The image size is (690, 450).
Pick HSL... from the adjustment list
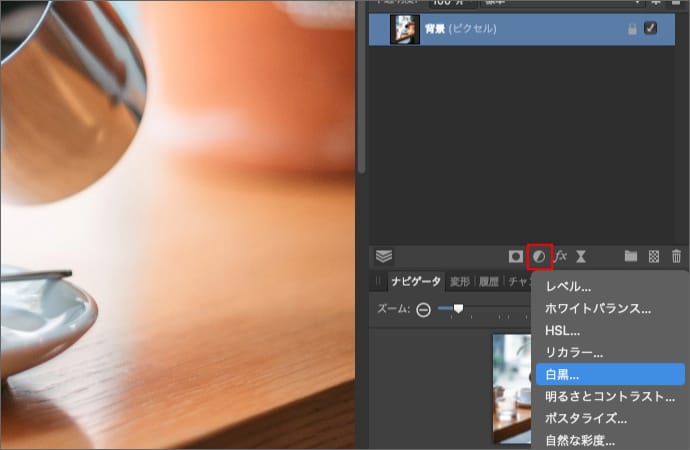point(562,330)
